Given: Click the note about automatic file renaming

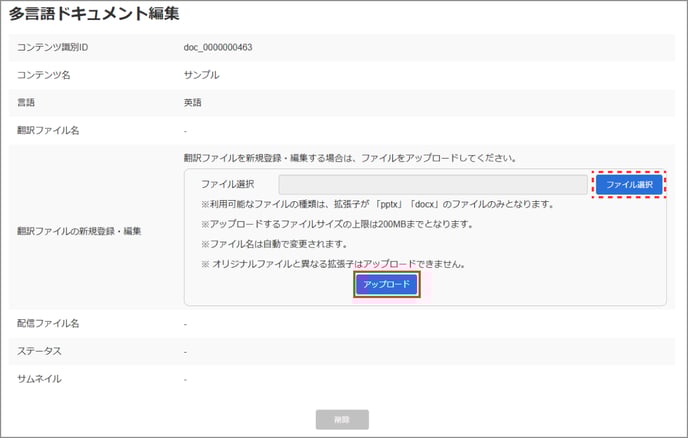Looking at the screenshot, I should click(x=277, y=244).
